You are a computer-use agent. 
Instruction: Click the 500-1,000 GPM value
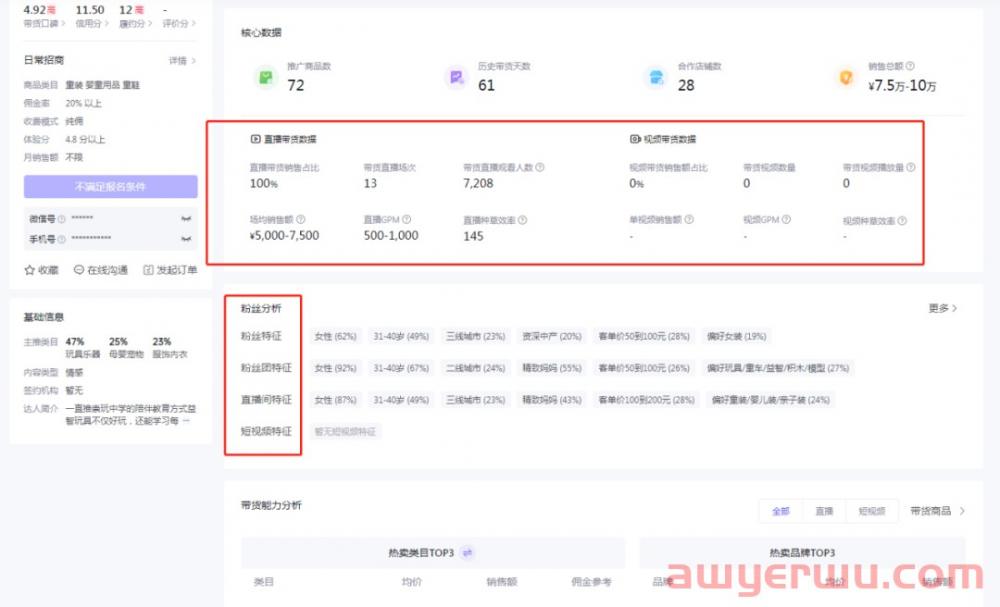tap(391, 235)
